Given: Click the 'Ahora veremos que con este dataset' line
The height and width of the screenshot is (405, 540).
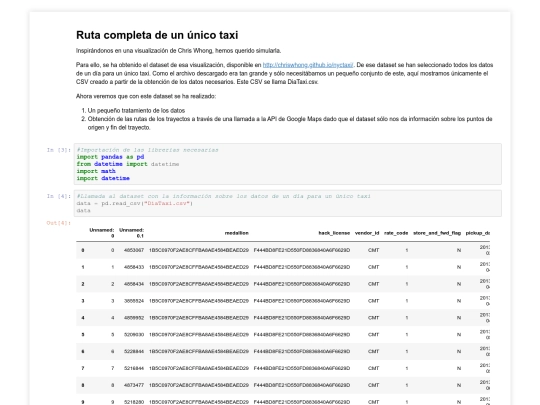Looking at the screenshot, I should [x=146, y=96].
